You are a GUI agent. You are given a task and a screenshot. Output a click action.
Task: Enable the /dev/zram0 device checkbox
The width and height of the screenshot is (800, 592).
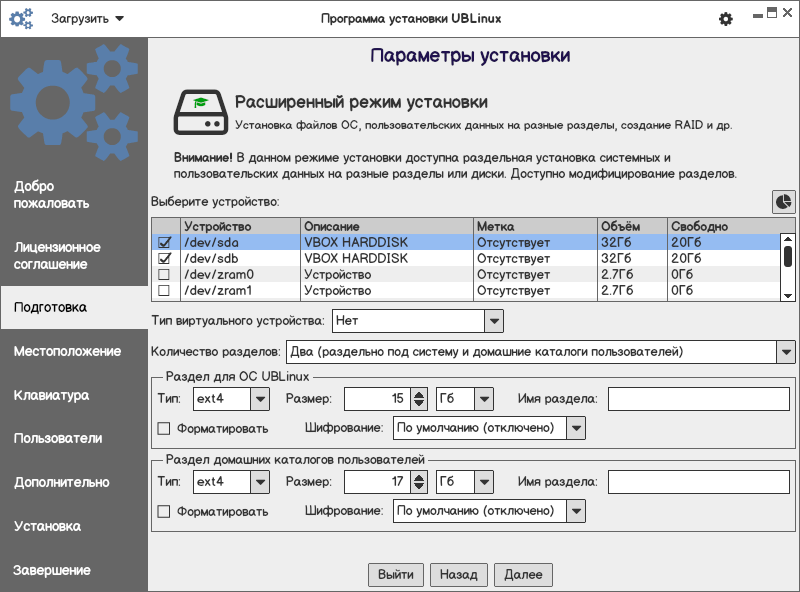coord(164,274)
